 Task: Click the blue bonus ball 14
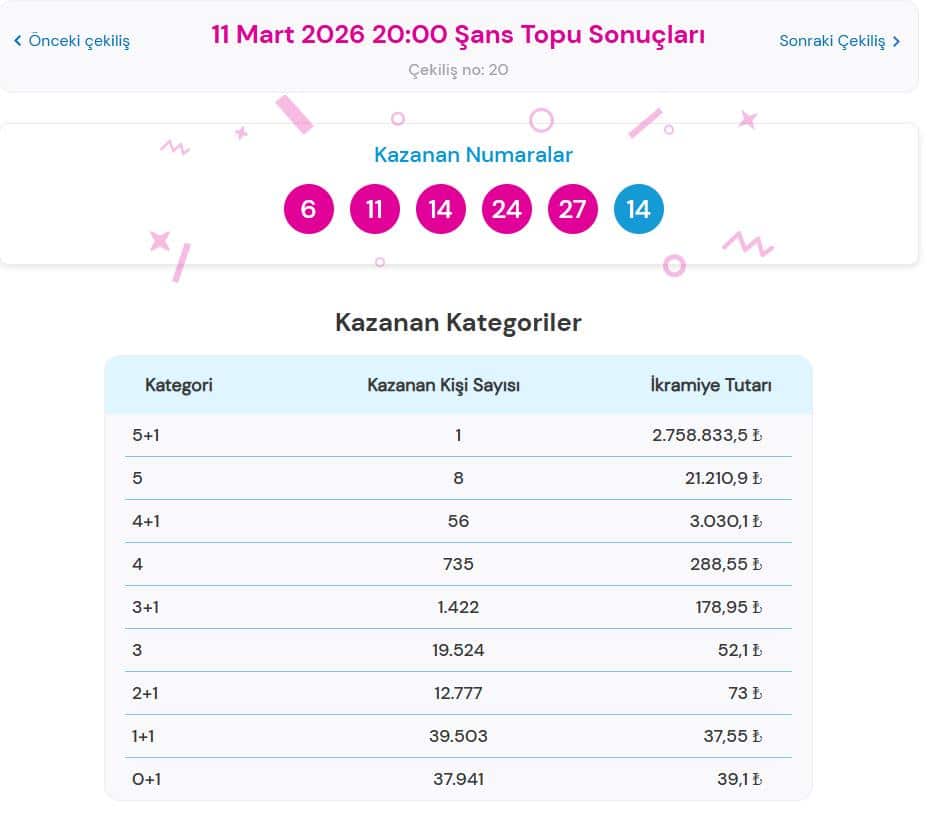click(638, 209)
